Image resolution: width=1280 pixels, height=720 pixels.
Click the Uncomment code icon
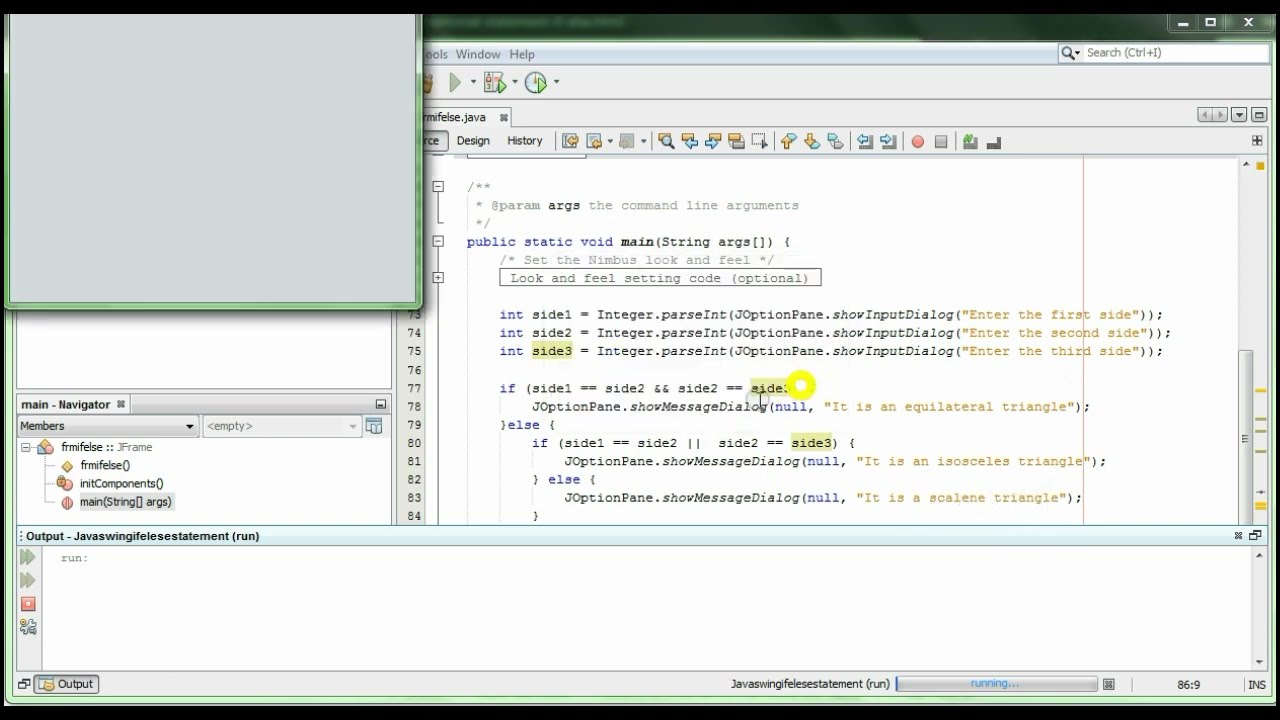click(x=994, y=142)
